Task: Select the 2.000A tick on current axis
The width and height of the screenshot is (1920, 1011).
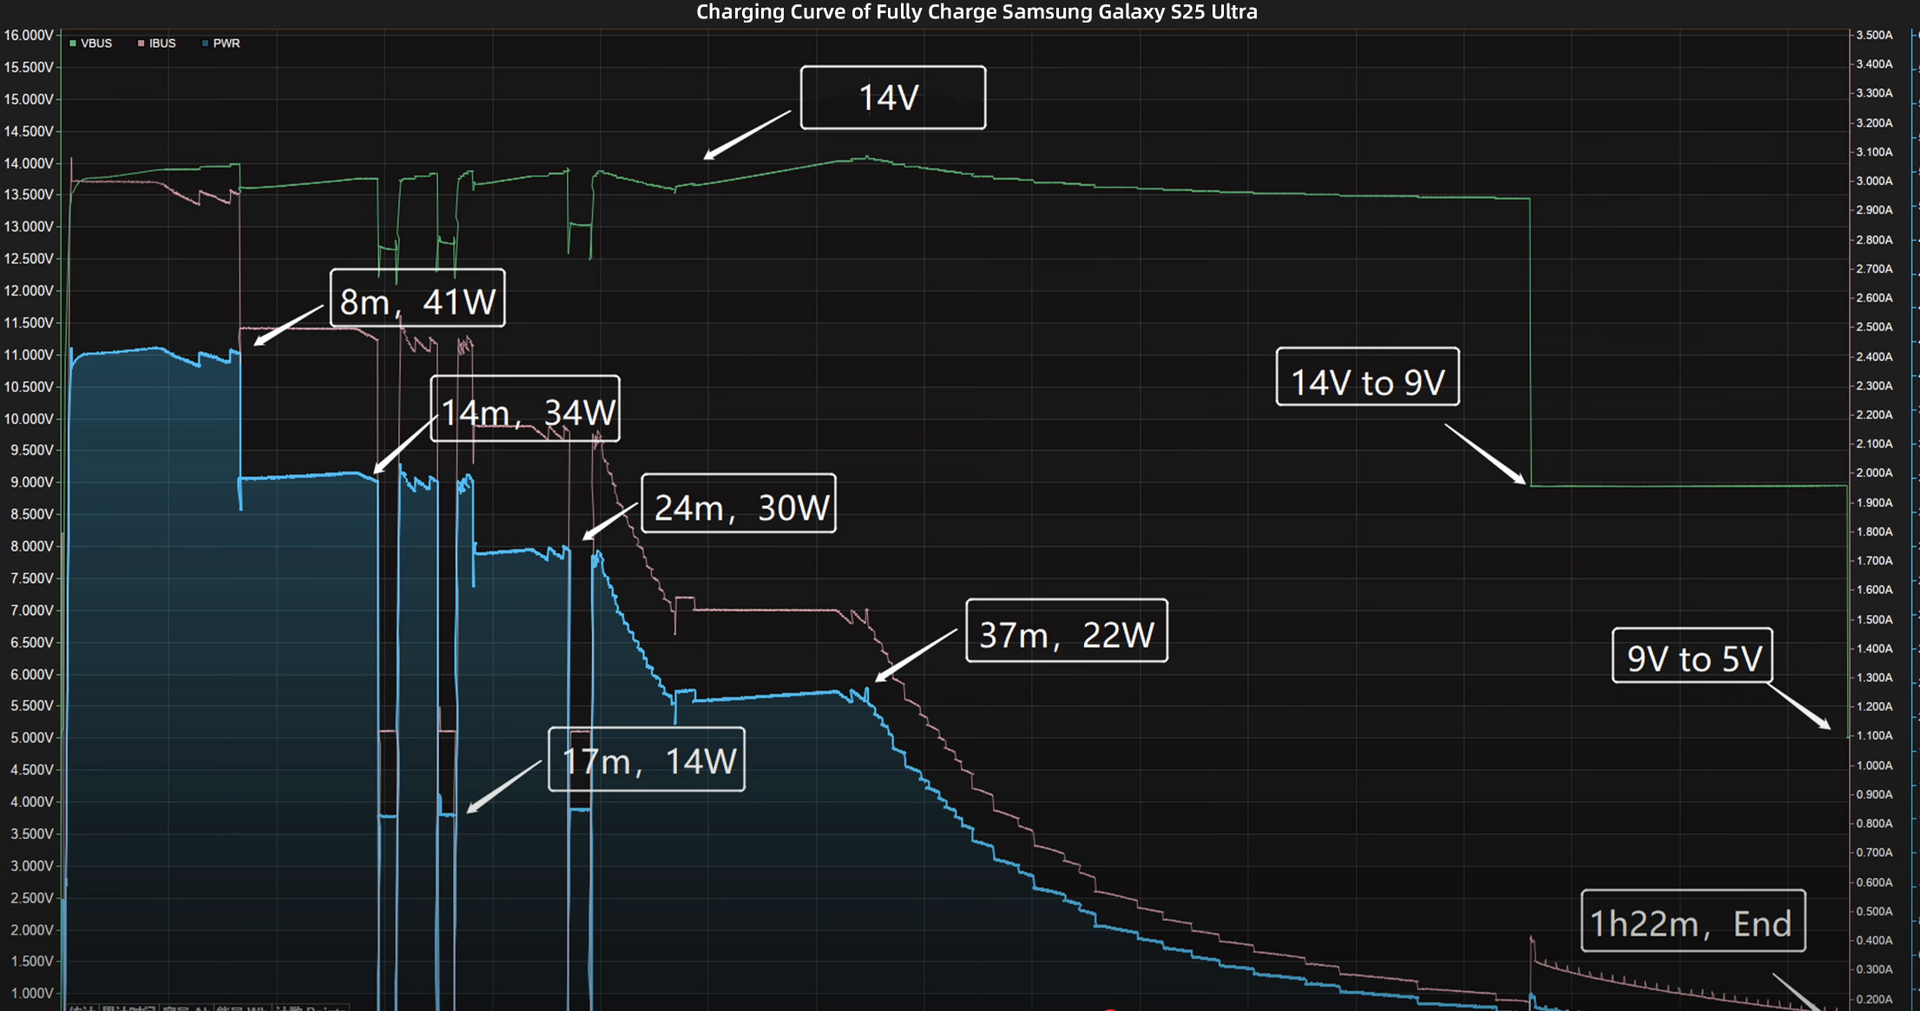Action: [x=1874, y=473]
